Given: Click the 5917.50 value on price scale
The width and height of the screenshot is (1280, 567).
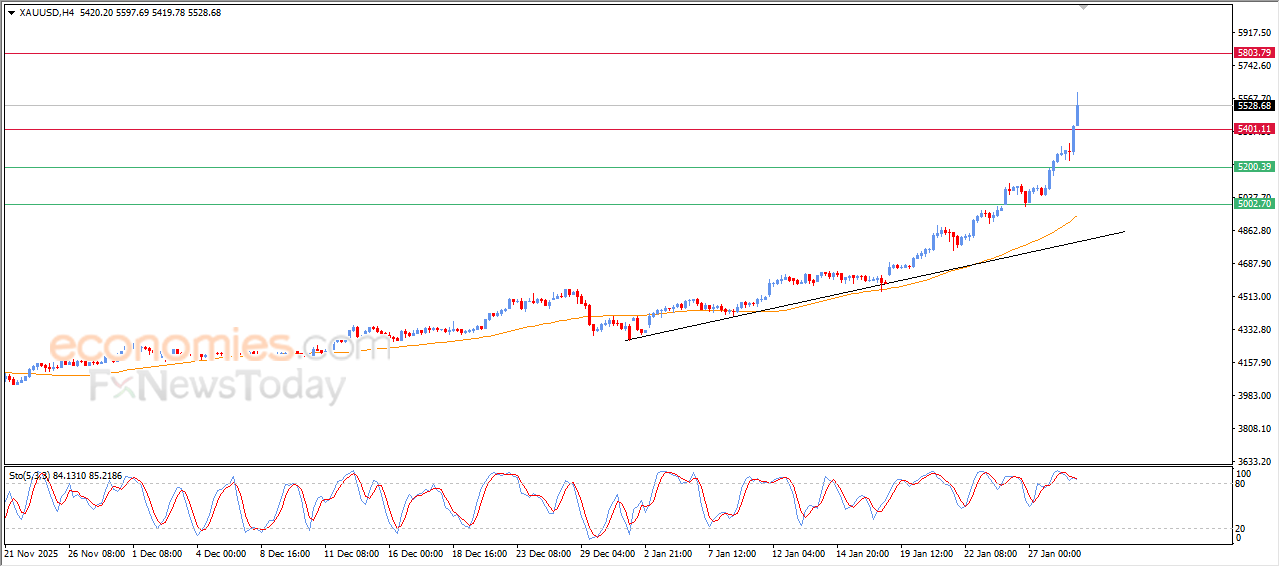Looking at the screenshot, I should [x=1253, y=32].
